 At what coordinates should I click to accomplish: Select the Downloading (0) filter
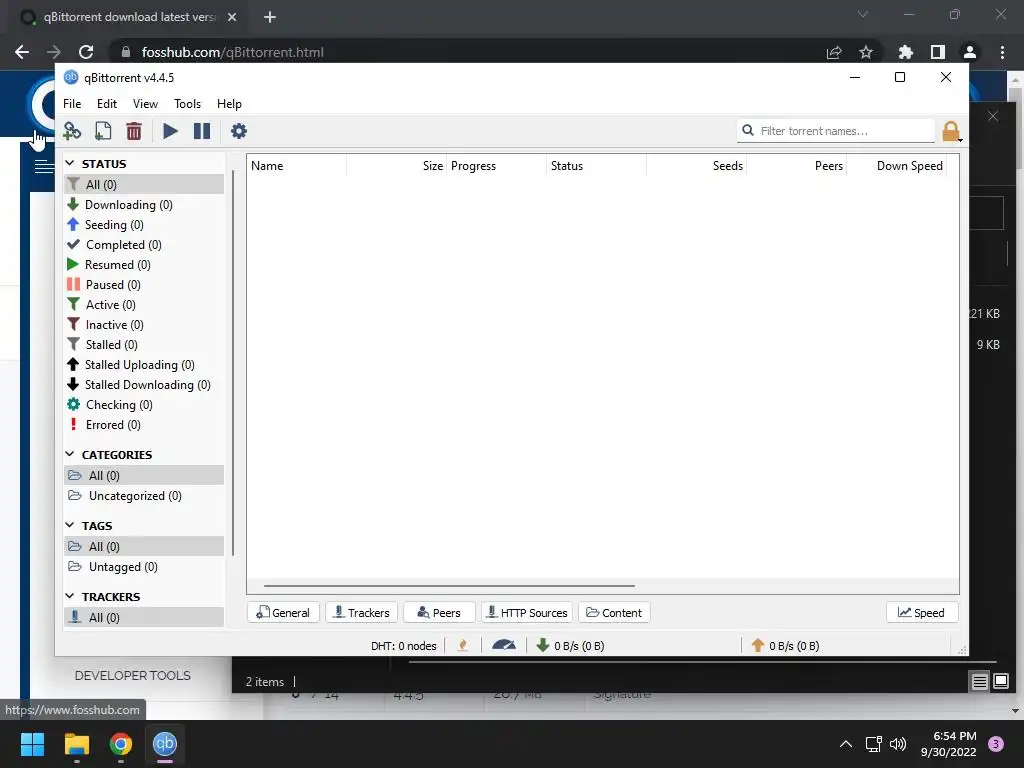[144, 204]
